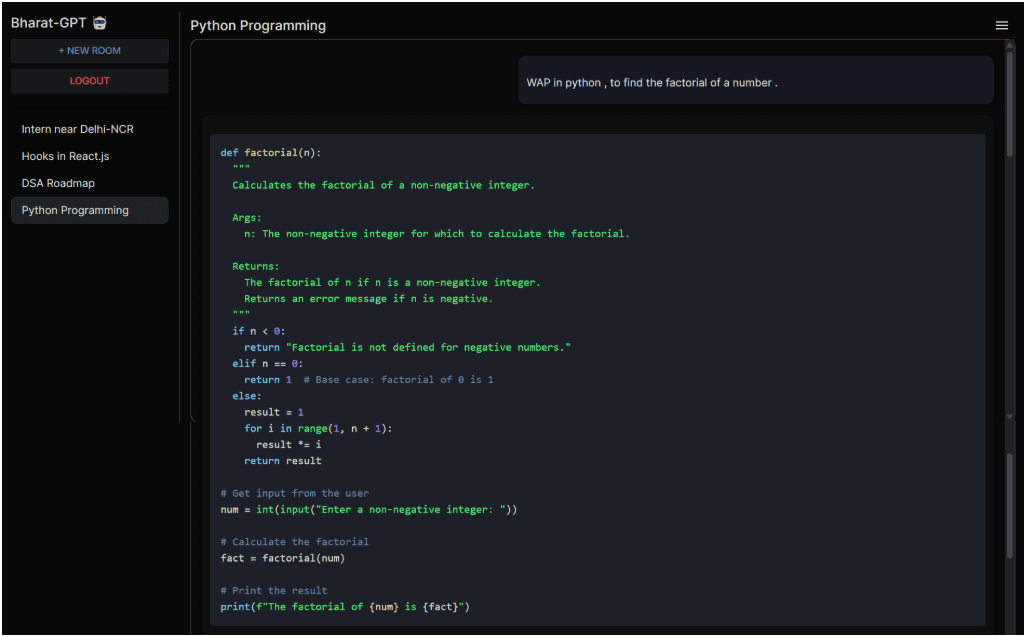1026x637 pixels.
Task: Select the DSA Roadmap room
Action: (x=58, y=183)
